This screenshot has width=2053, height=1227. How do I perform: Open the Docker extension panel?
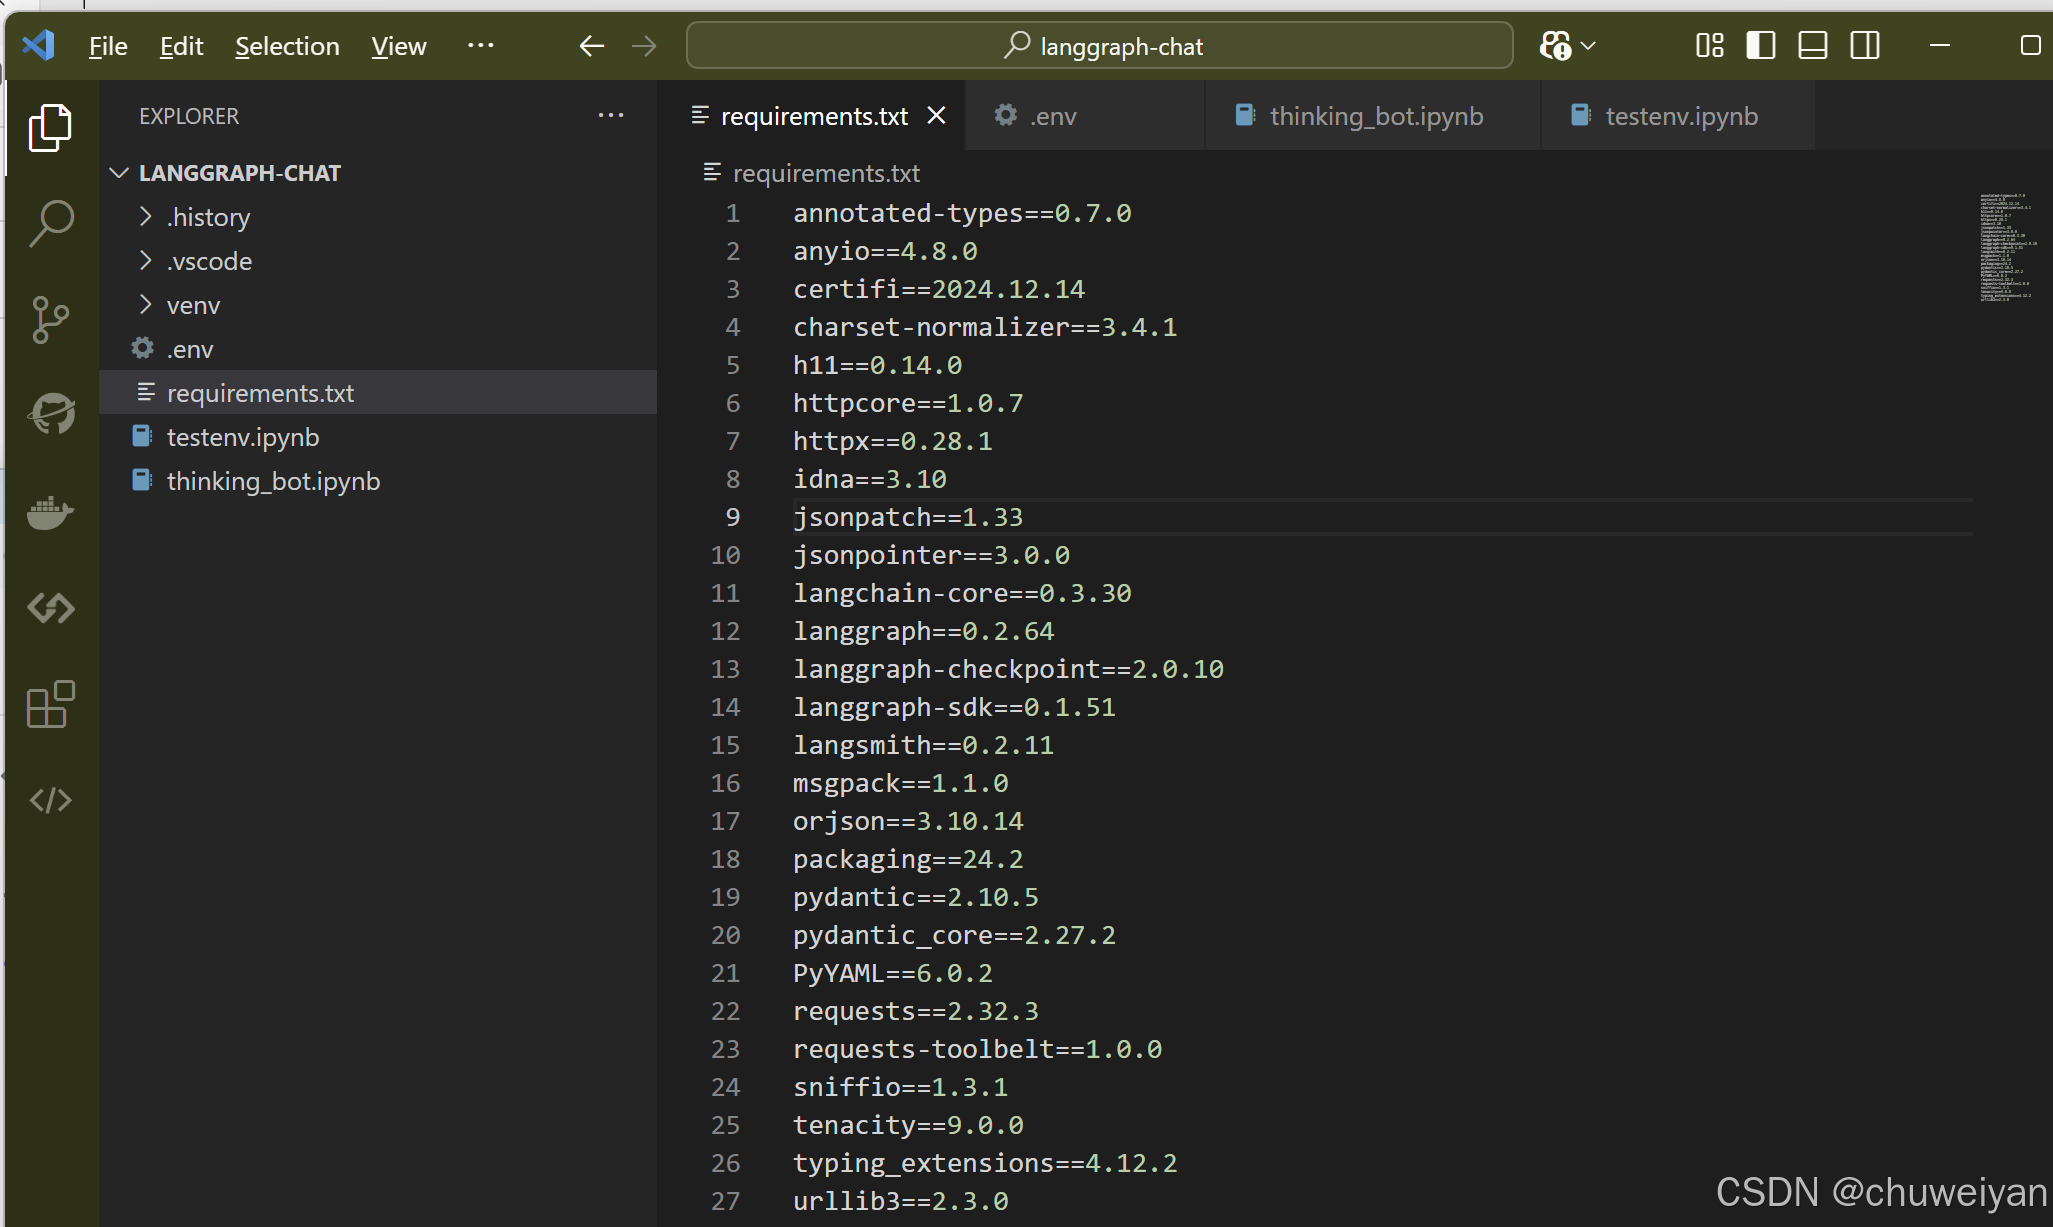tap(50, 512)
